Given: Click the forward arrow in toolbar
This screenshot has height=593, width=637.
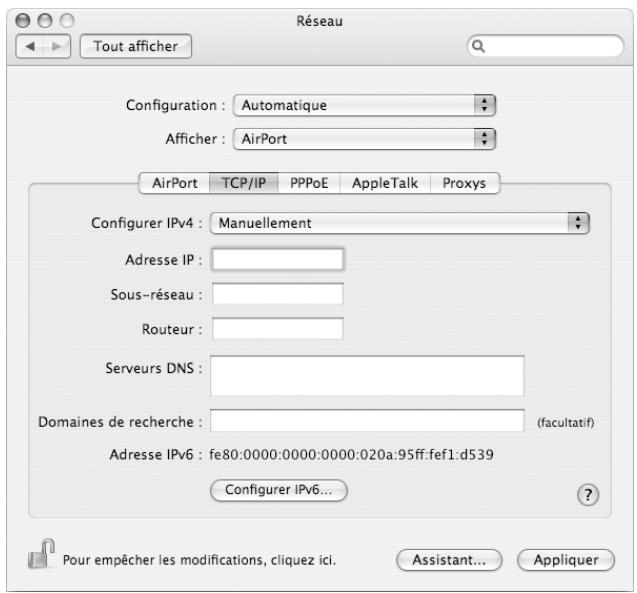Looking at the screenshot, I should (57, 46).
